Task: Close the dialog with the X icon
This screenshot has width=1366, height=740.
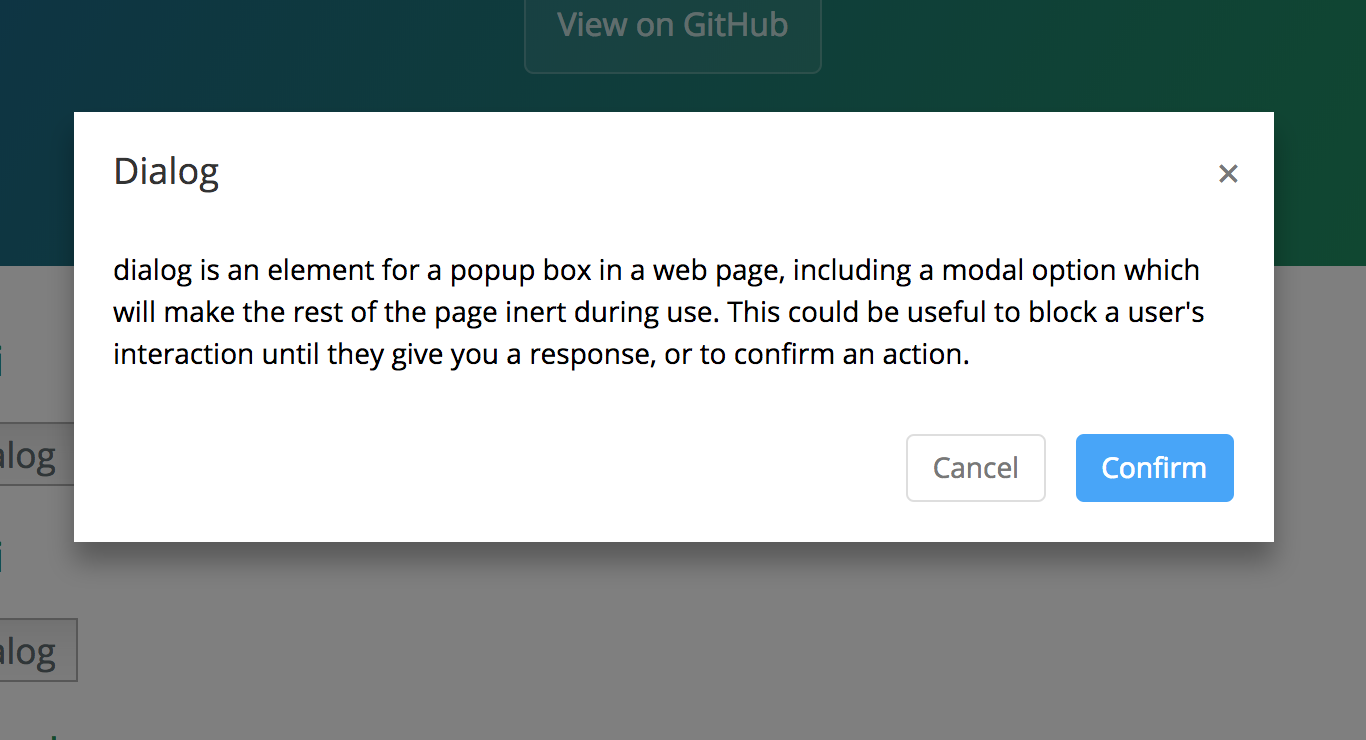Action: 1228,174
